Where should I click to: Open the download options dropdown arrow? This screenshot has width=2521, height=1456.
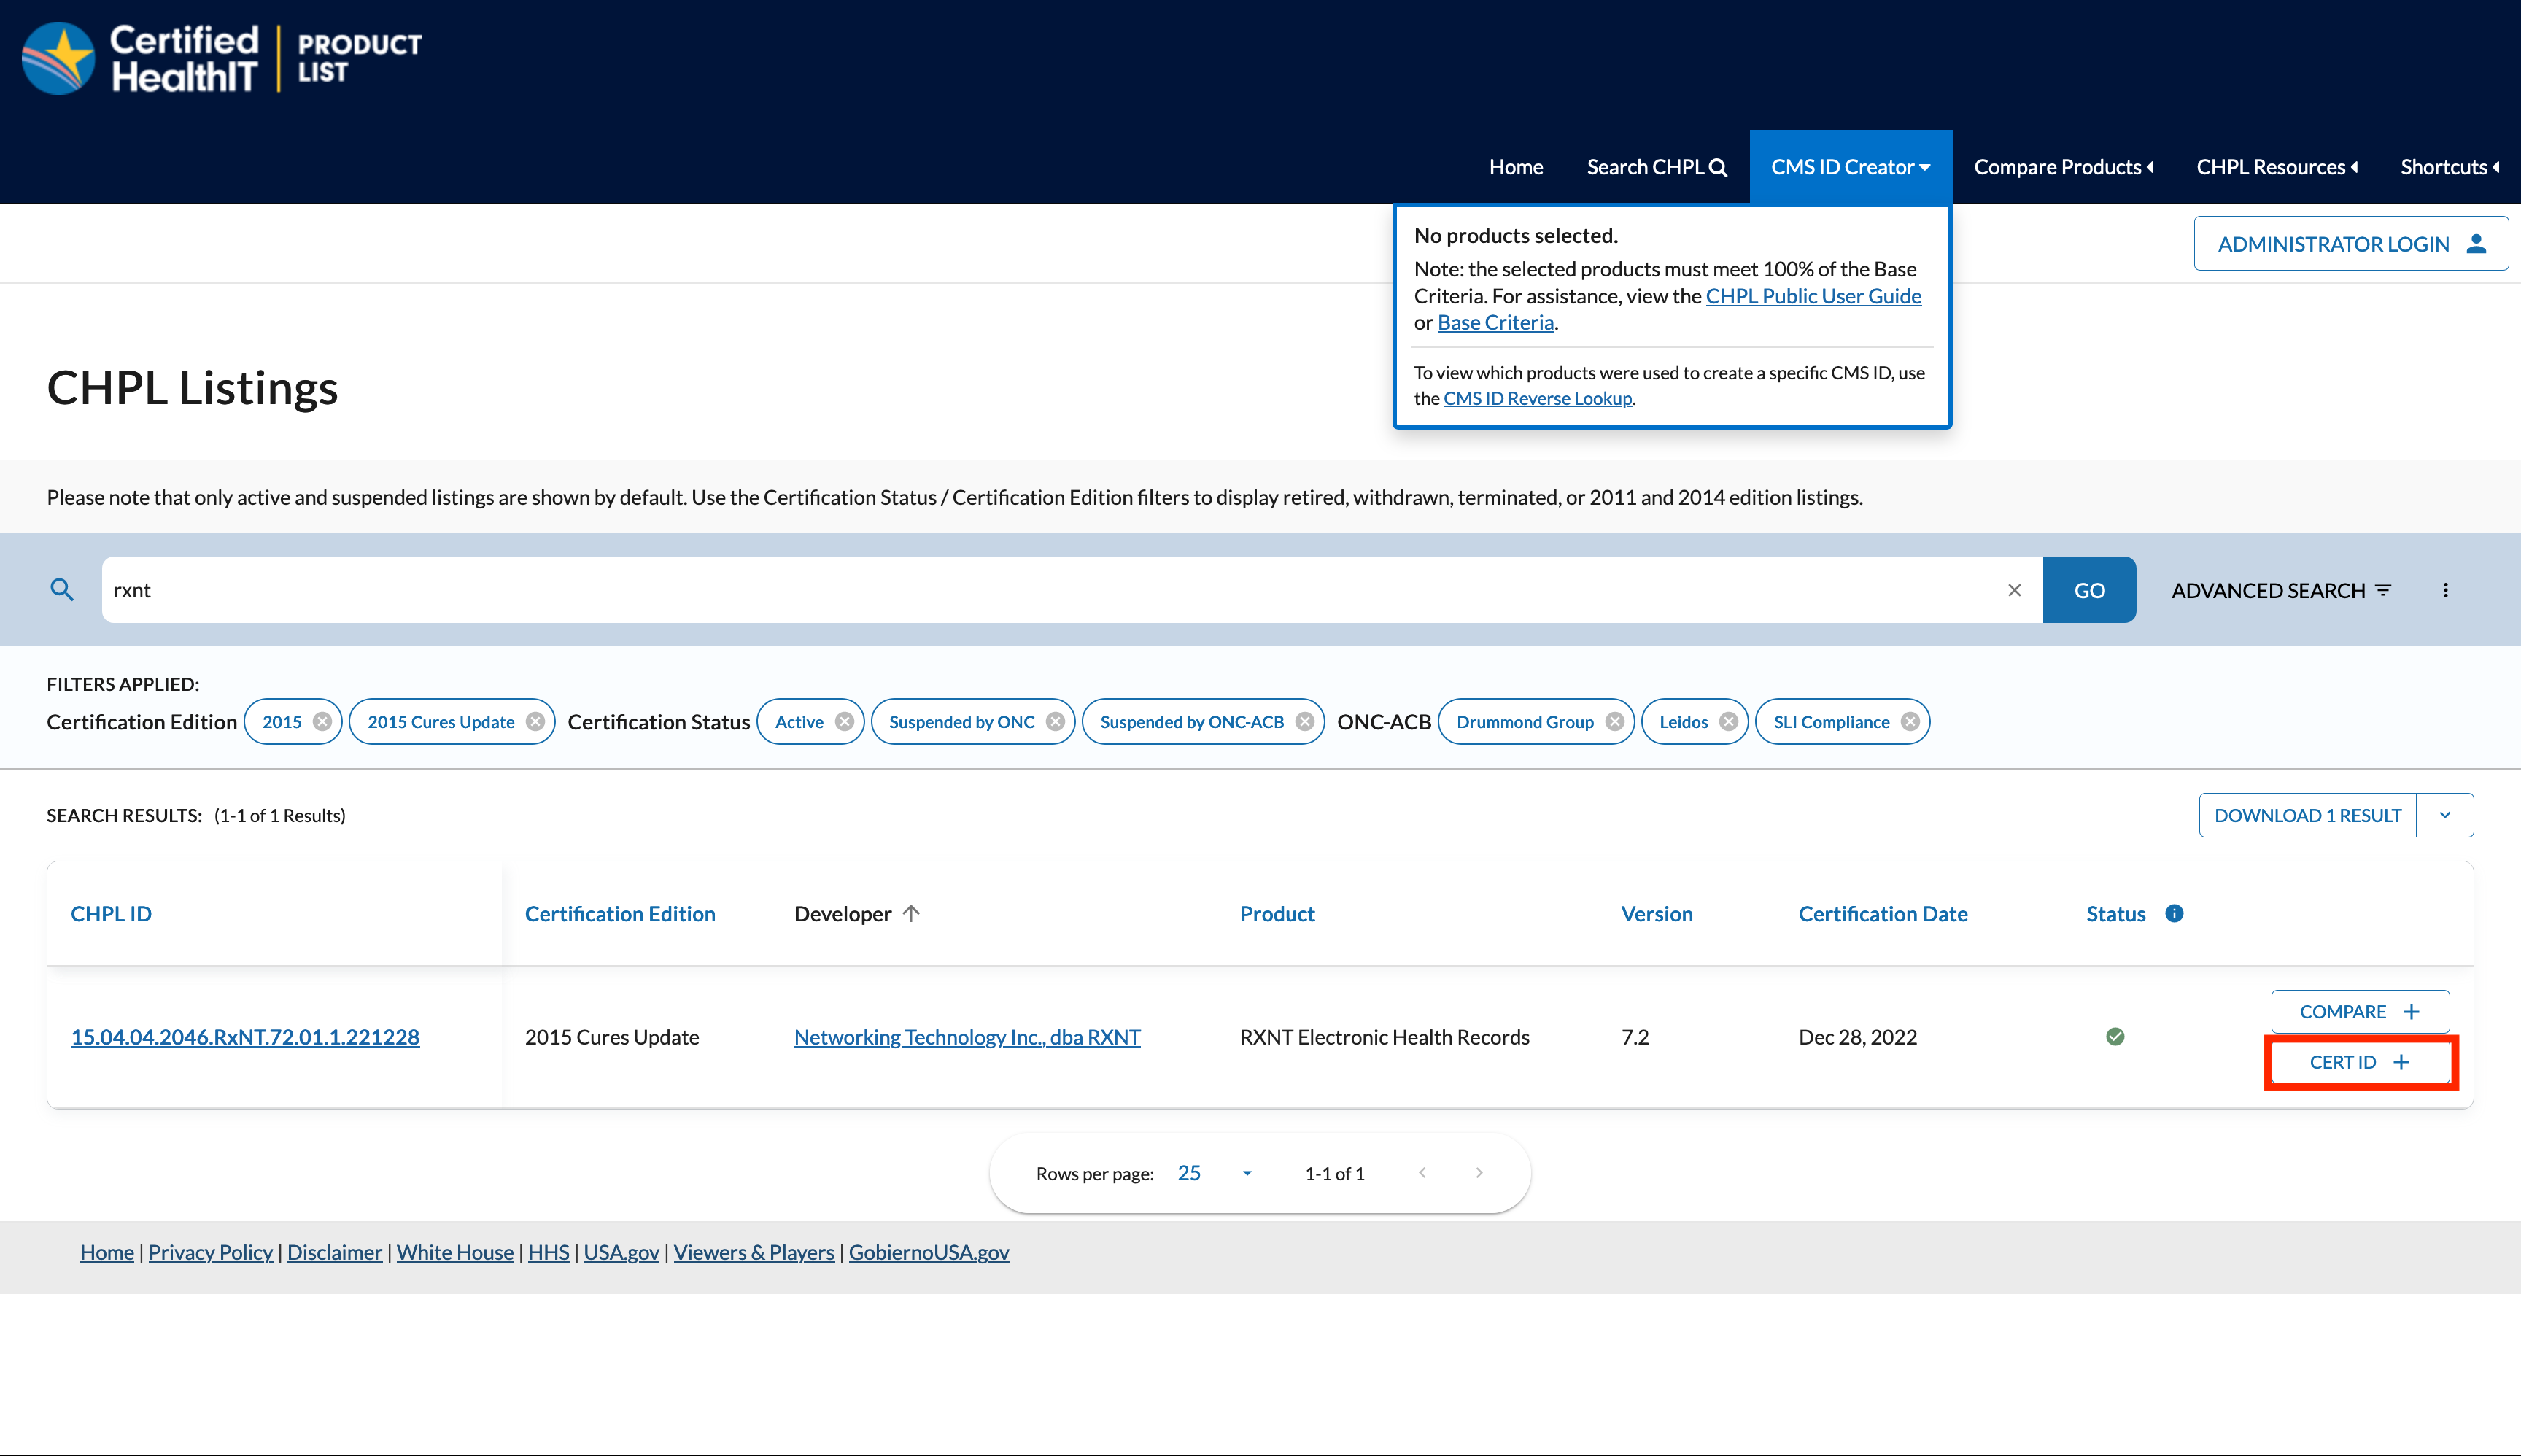click(x=2445, y=815)
